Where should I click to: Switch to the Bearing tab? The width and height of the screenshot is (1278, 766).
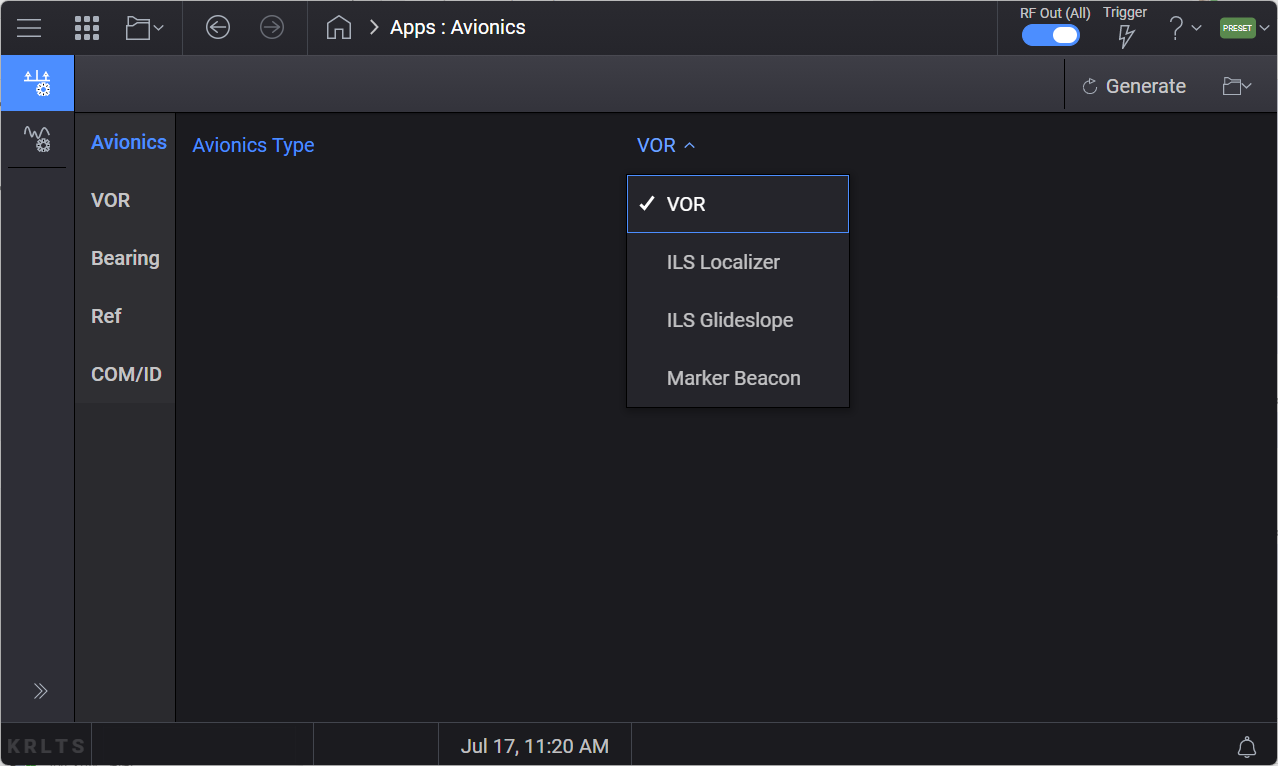coord(125,258)
